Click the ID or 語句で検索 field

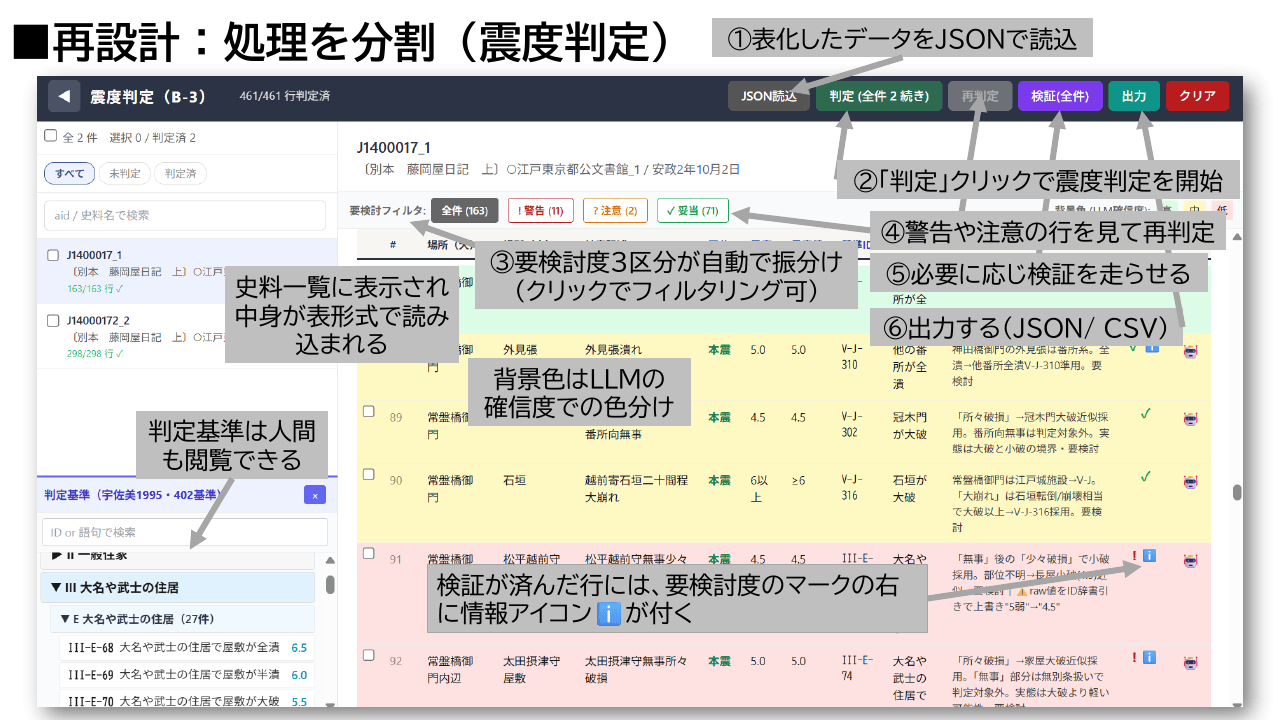pos(185,532)
